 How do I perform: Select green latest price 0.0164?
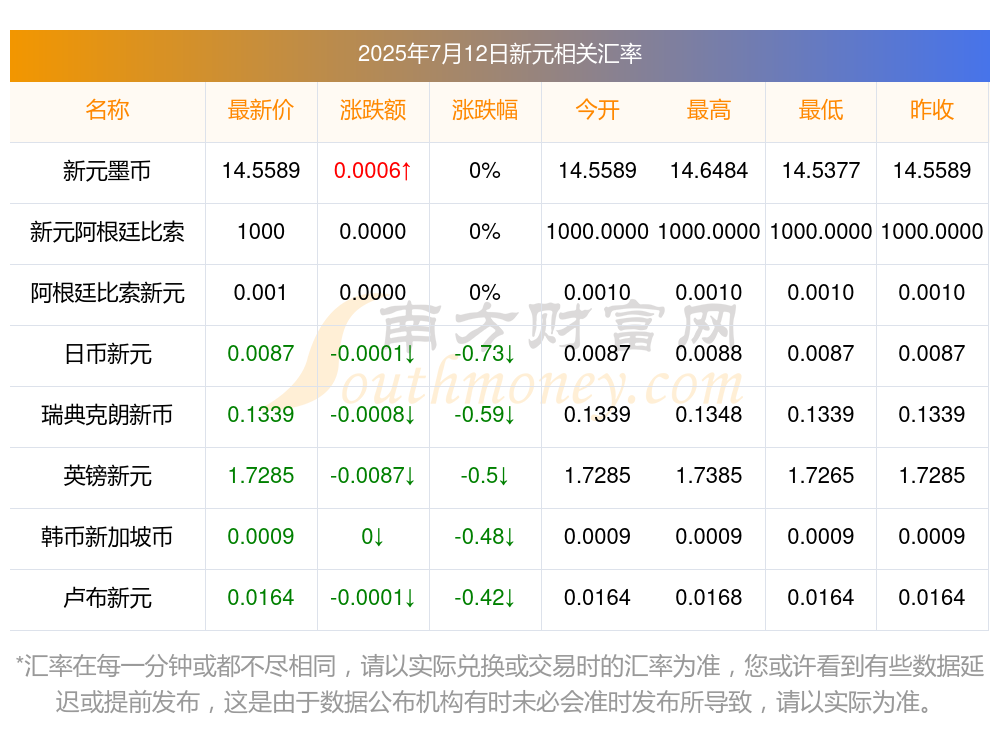(261, 598)
